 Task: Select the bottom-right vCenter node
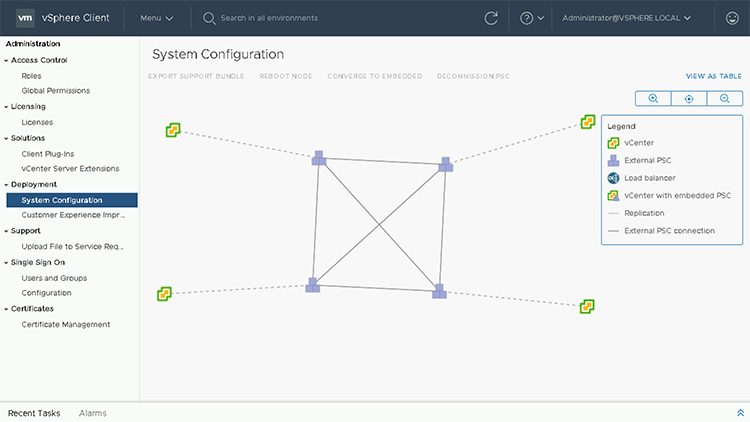point(588,306)
